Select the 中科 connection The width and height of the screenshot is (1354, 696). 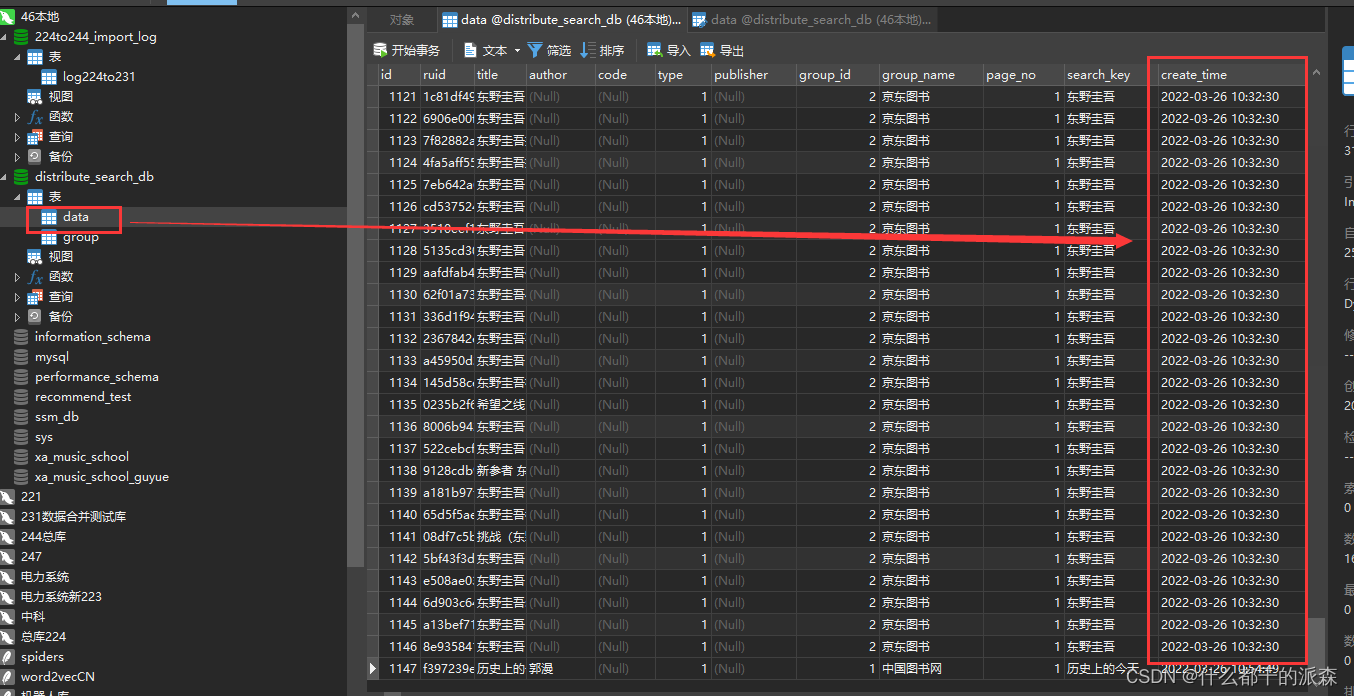tap(24, 616)
